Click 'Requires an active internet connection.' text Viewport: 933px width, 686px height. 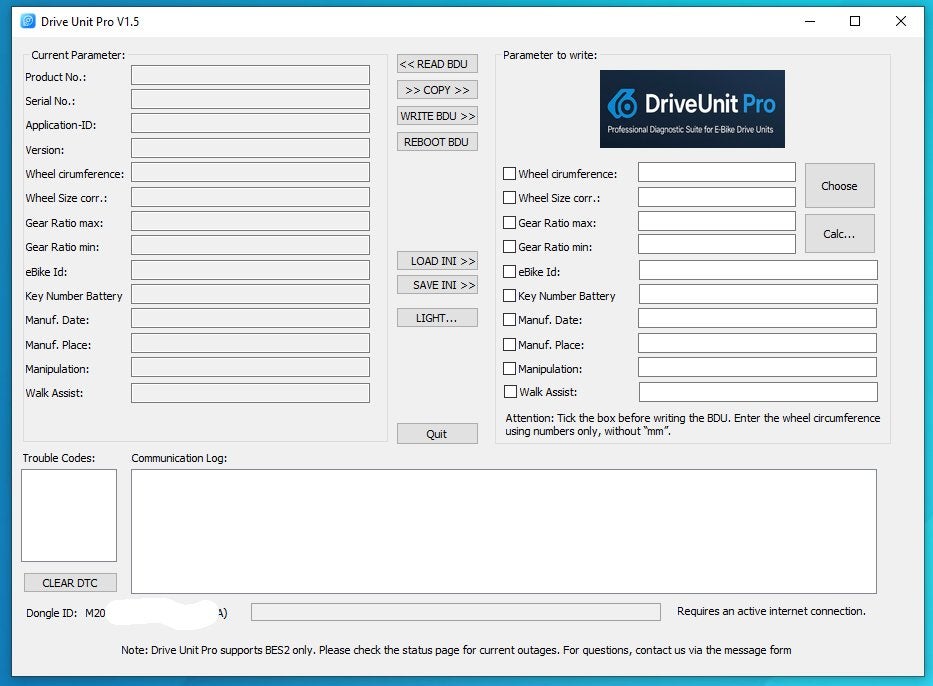pos(771,611)
